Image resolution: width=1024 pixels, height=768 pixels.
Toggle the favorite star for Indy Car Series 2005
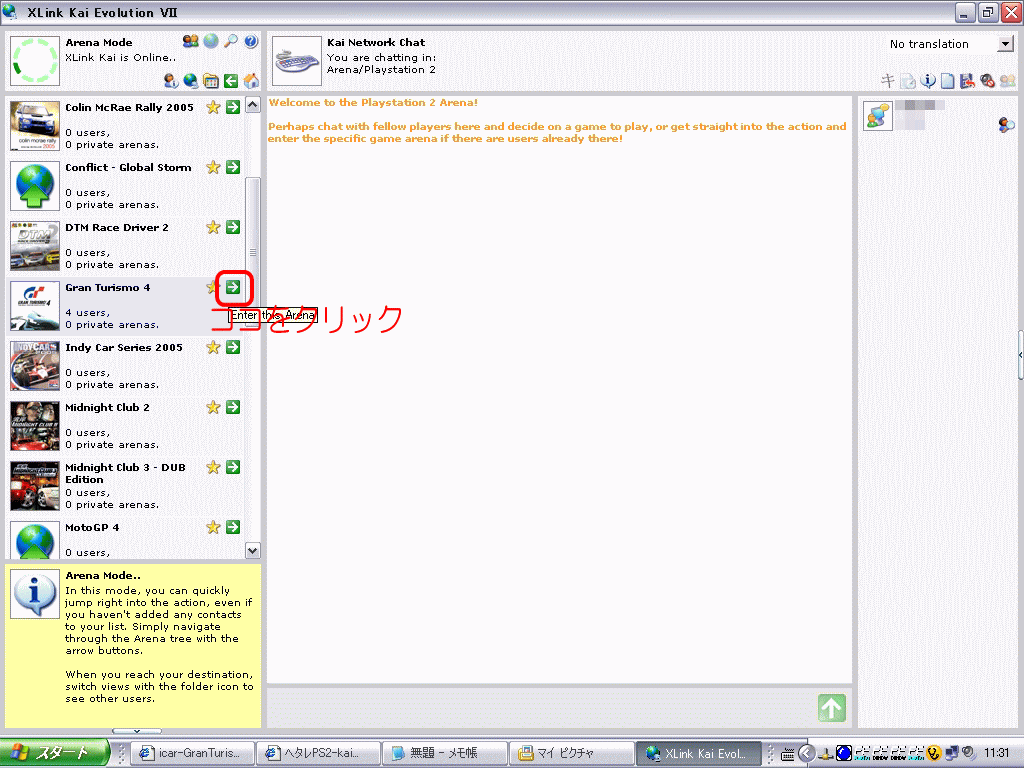tap(213, 347)
